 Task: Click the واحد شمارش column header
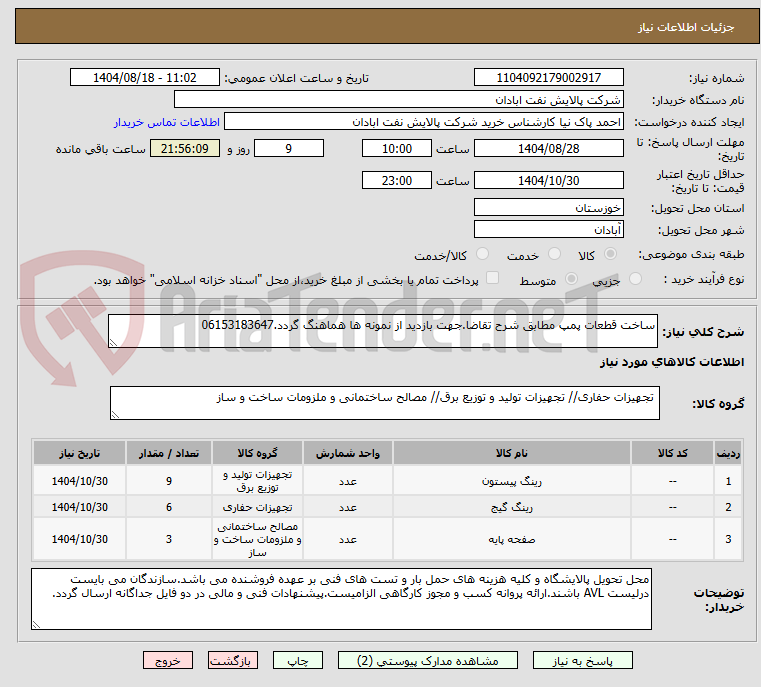click(347, 453)
